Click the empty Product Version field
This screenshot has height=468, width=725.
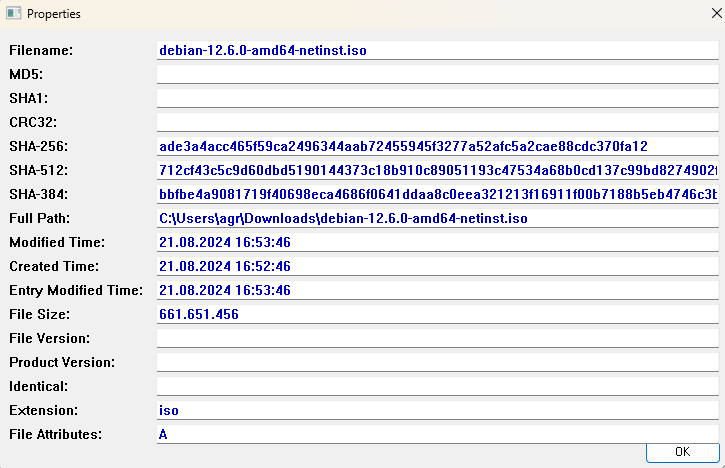[437, 363]
